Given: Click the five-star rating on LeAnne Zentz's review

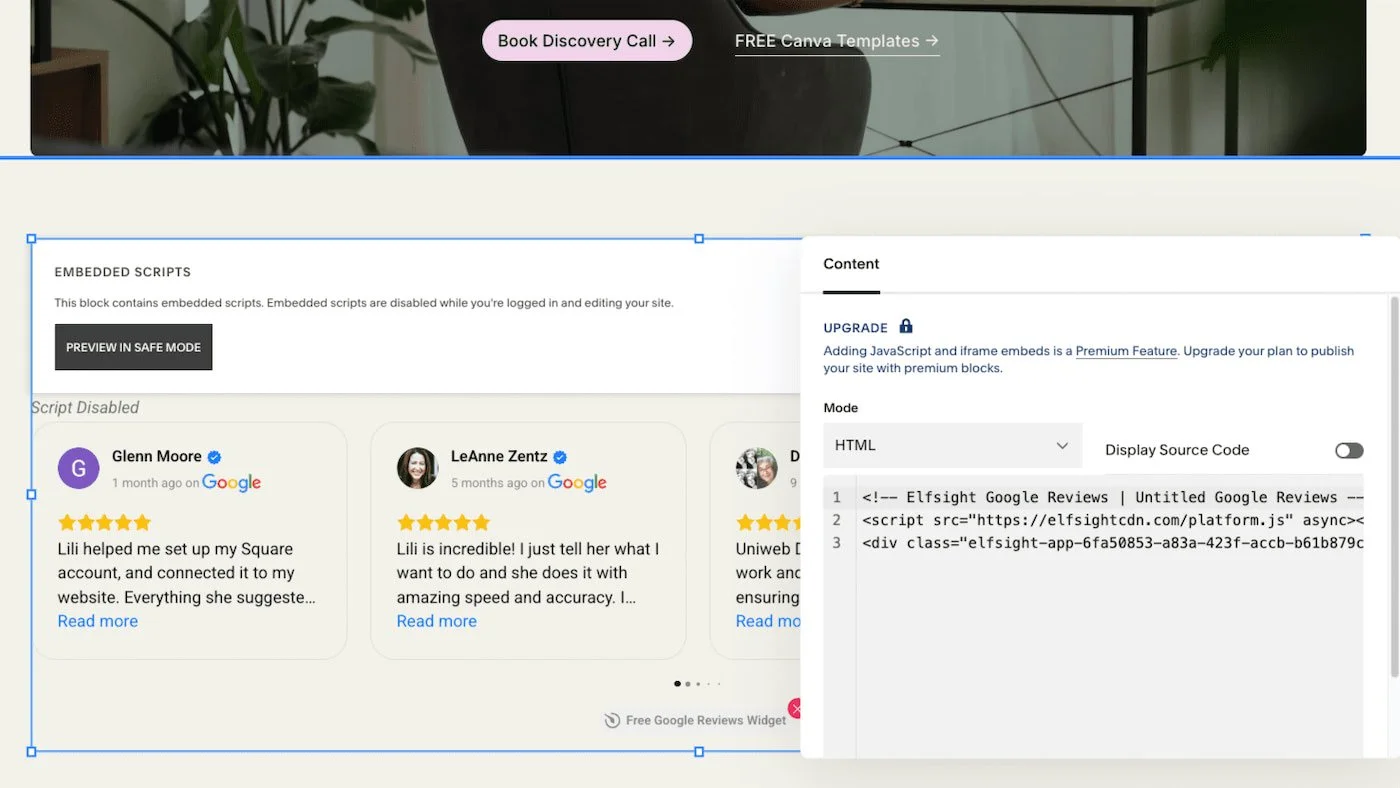Looking at the screenshot, I should pos(443,522).
